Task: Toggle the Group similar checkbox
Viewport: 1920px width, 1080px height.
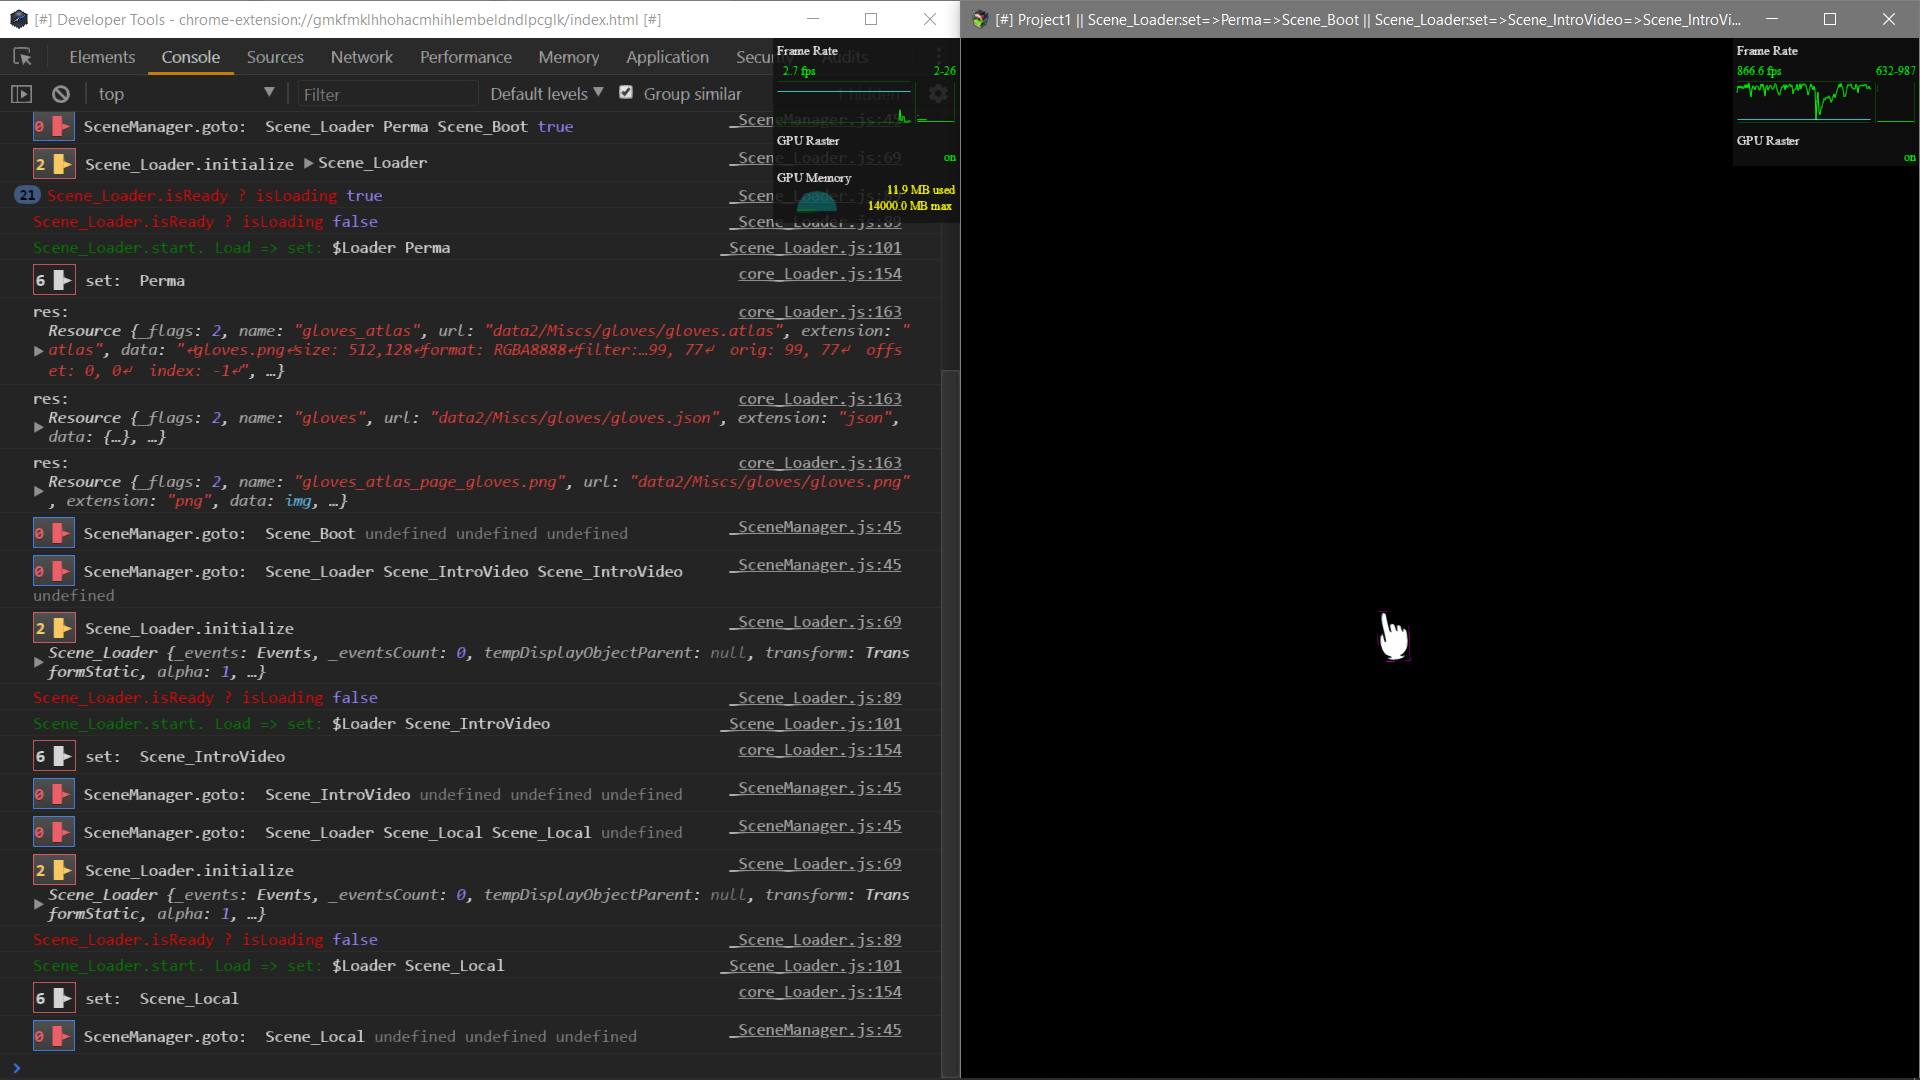Action: [x=626, y=93]
